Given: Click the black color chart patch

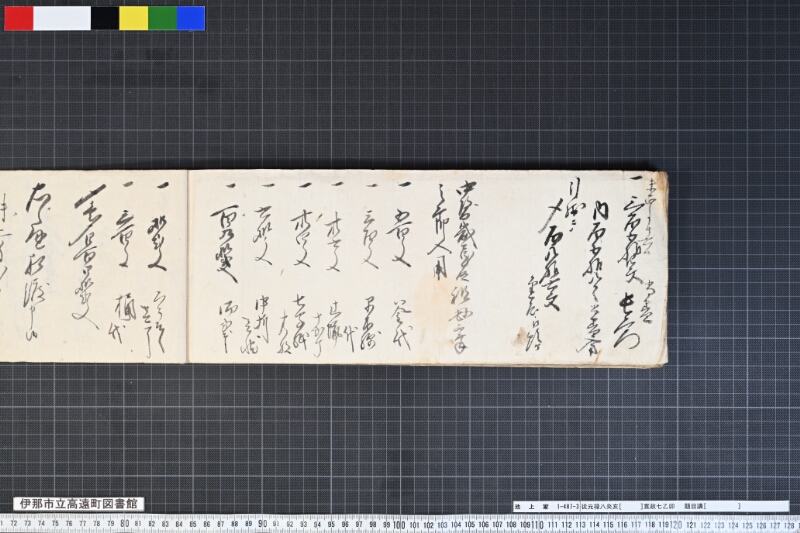Looking at the screenshot, I should coord(105,18).
